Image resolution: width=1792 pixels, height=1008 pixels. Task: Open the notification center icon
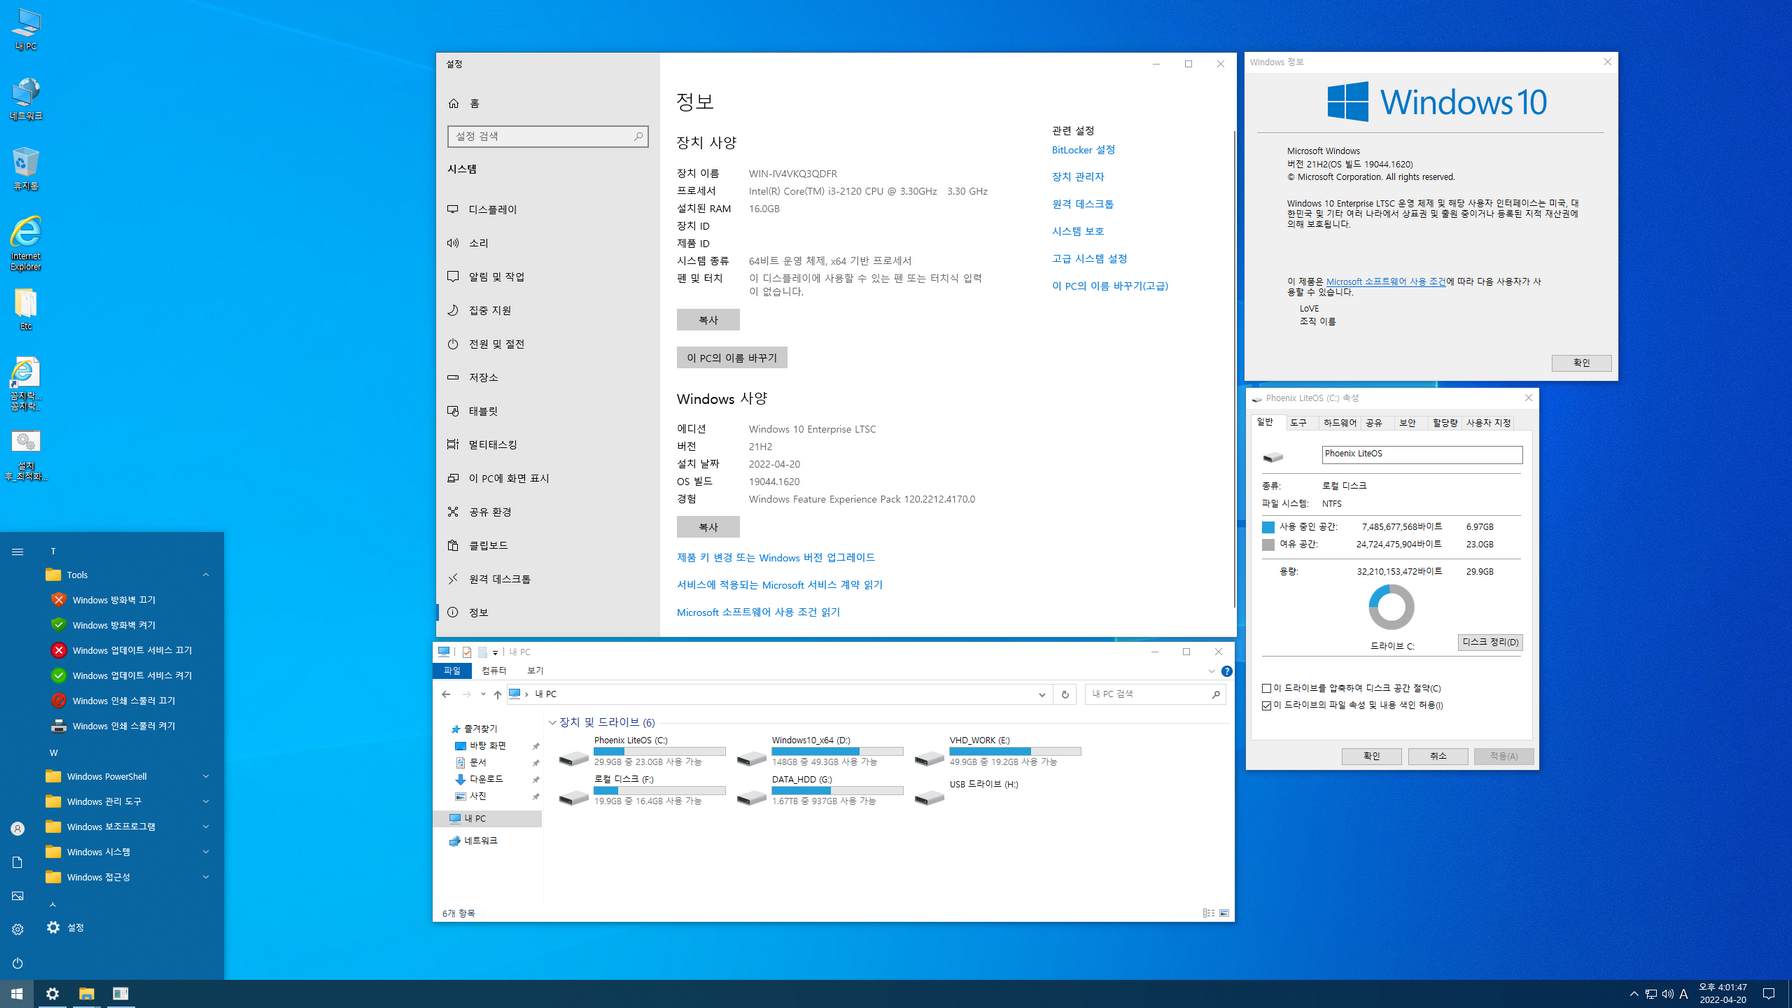point(1768,994)
